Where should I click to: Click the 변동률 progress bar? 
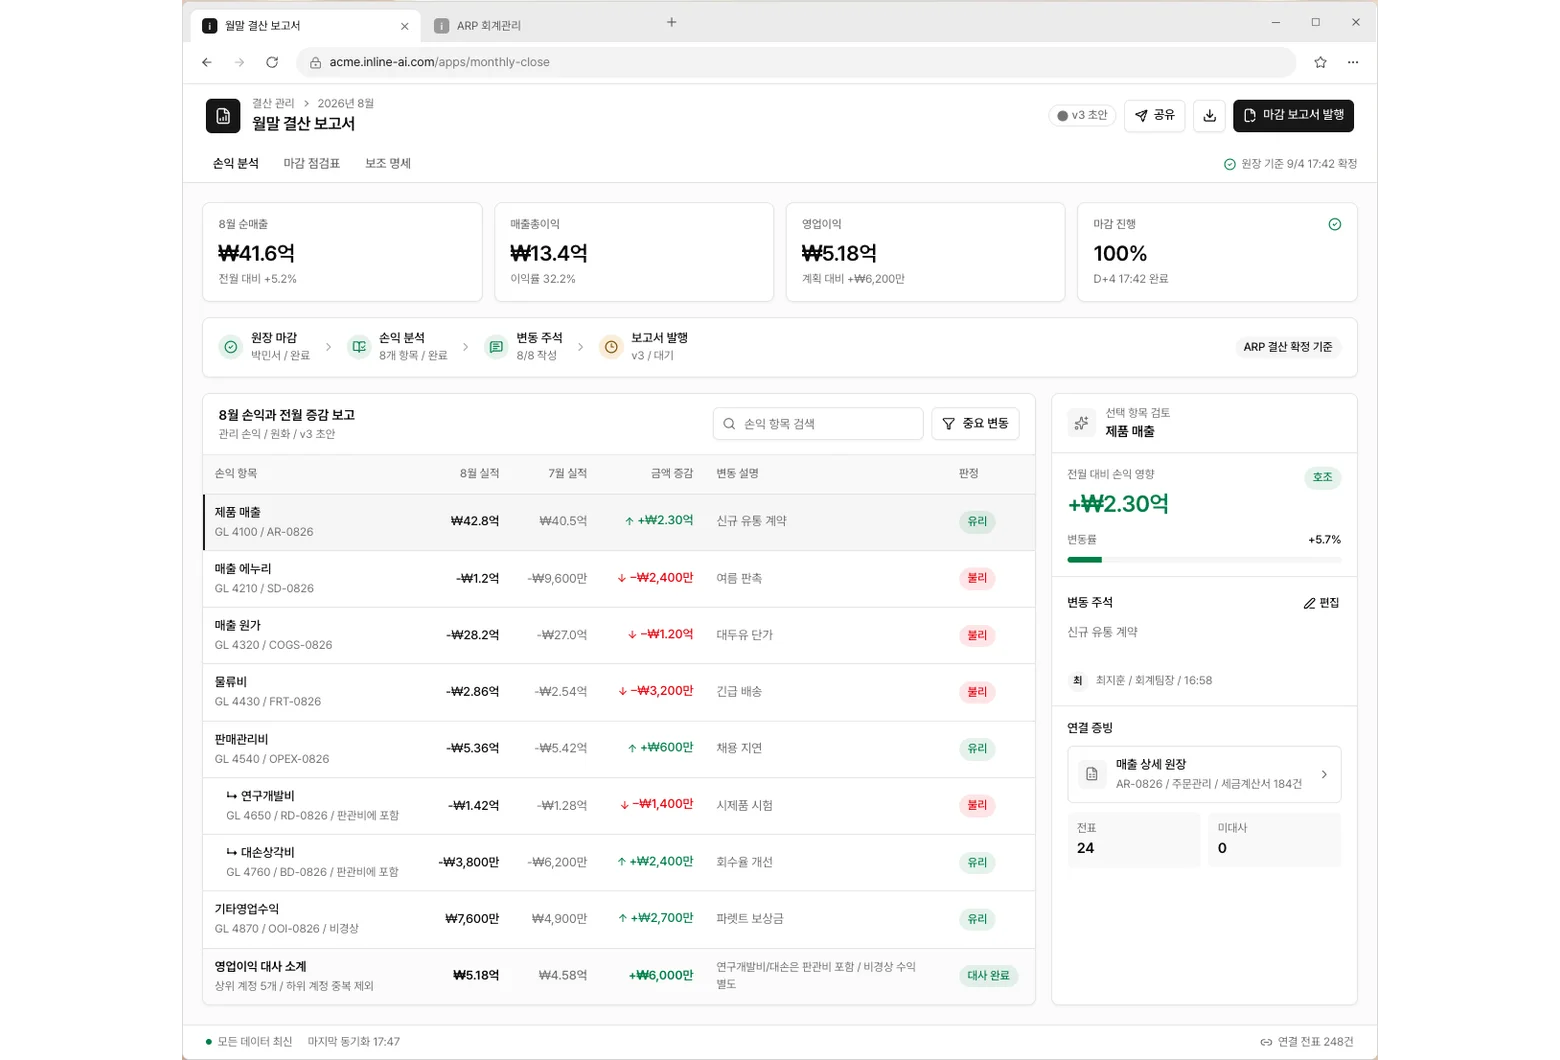[x=1204, y=560]
